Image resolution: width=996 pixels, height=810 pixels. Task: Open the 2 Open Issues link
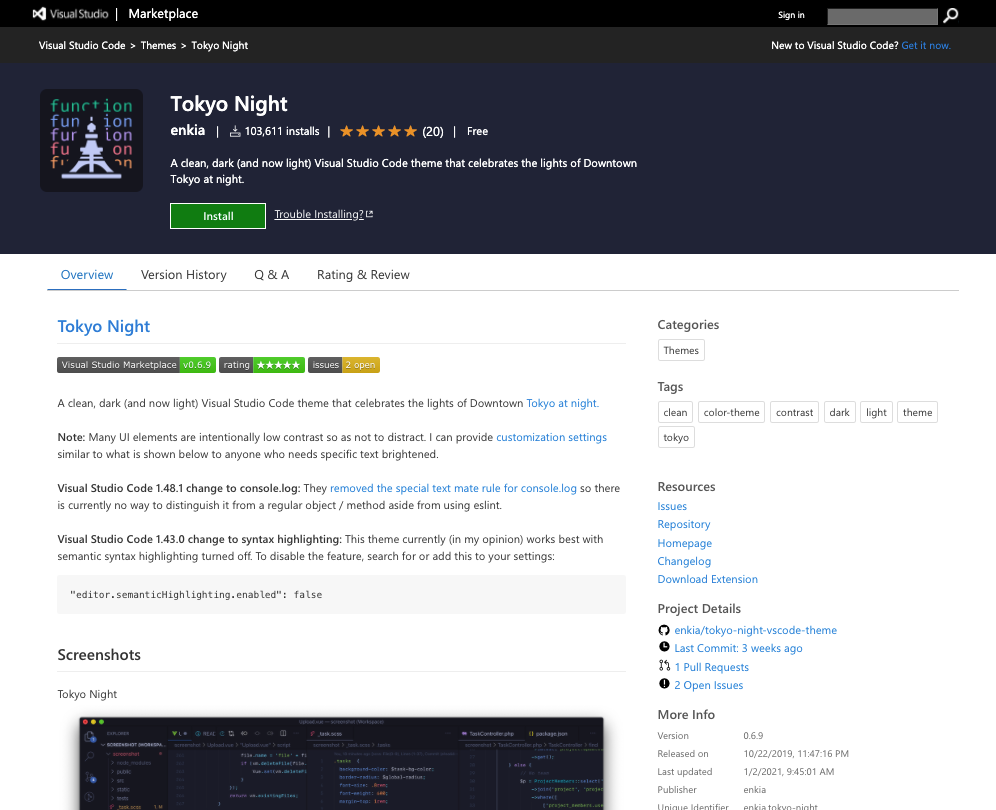[x=708, y=685]
